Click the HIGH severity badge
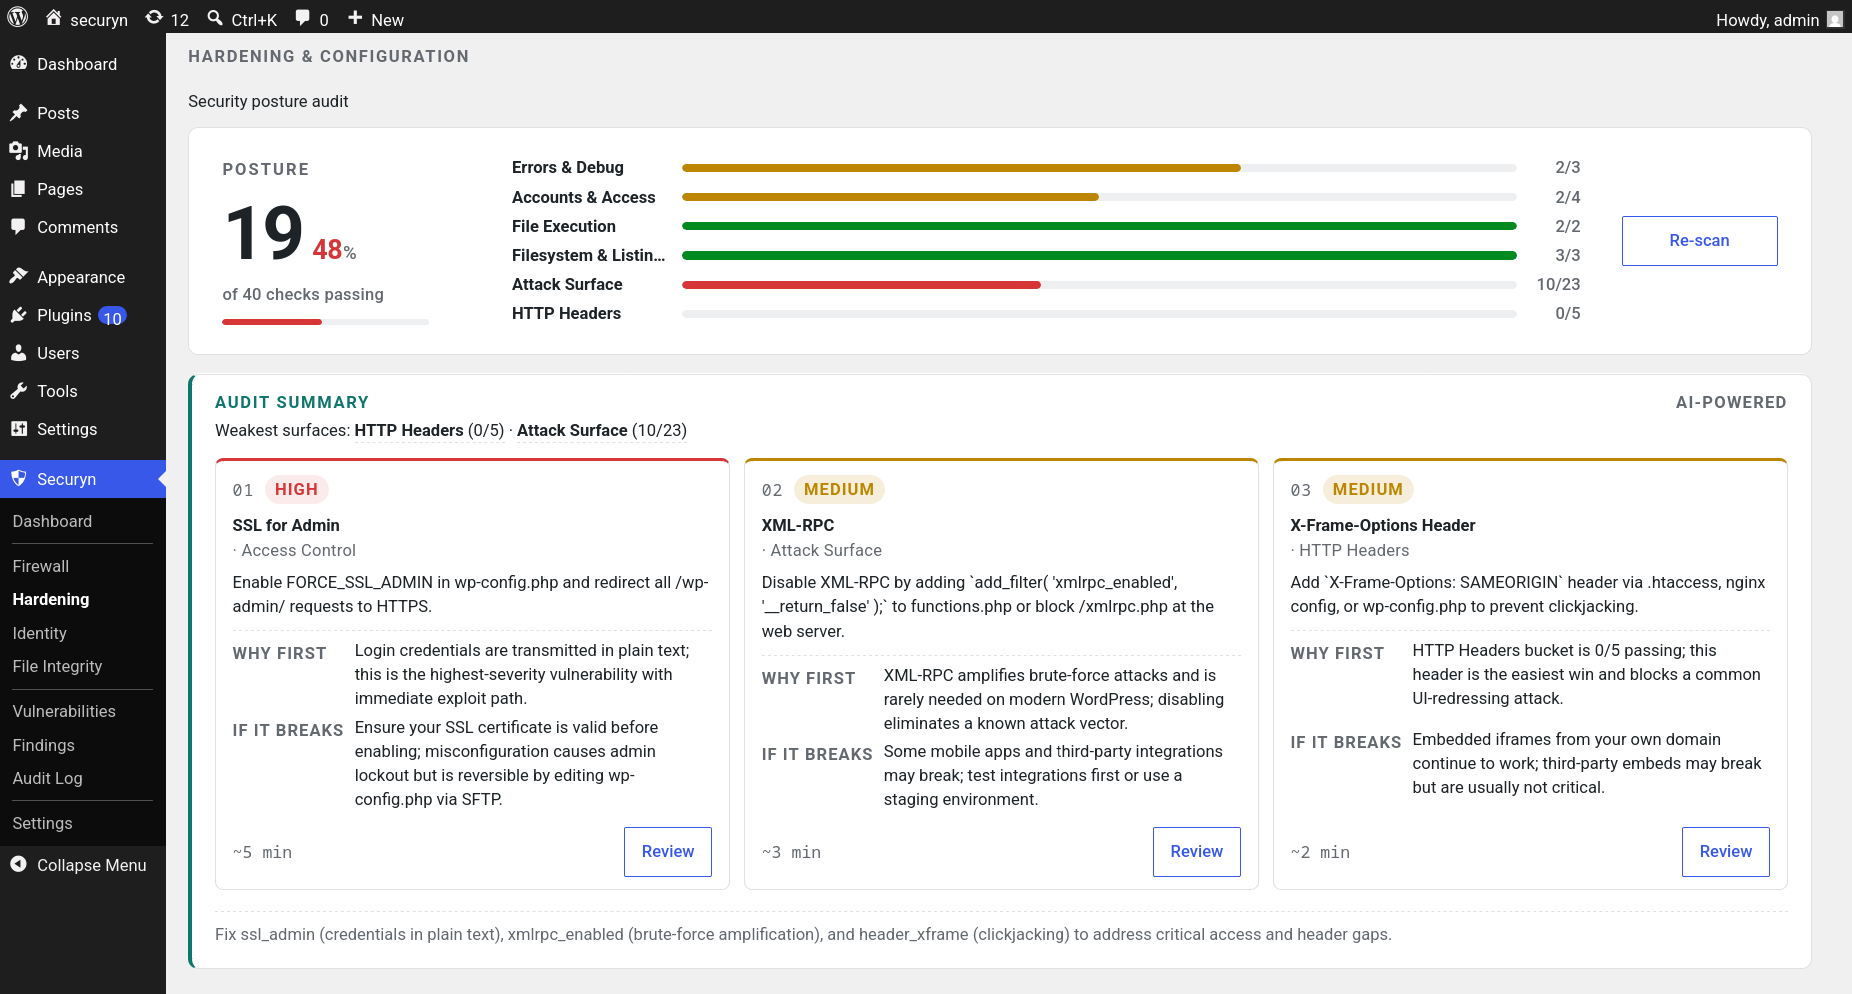Screen dimensions: 1852x994 [x=296, y=489]
